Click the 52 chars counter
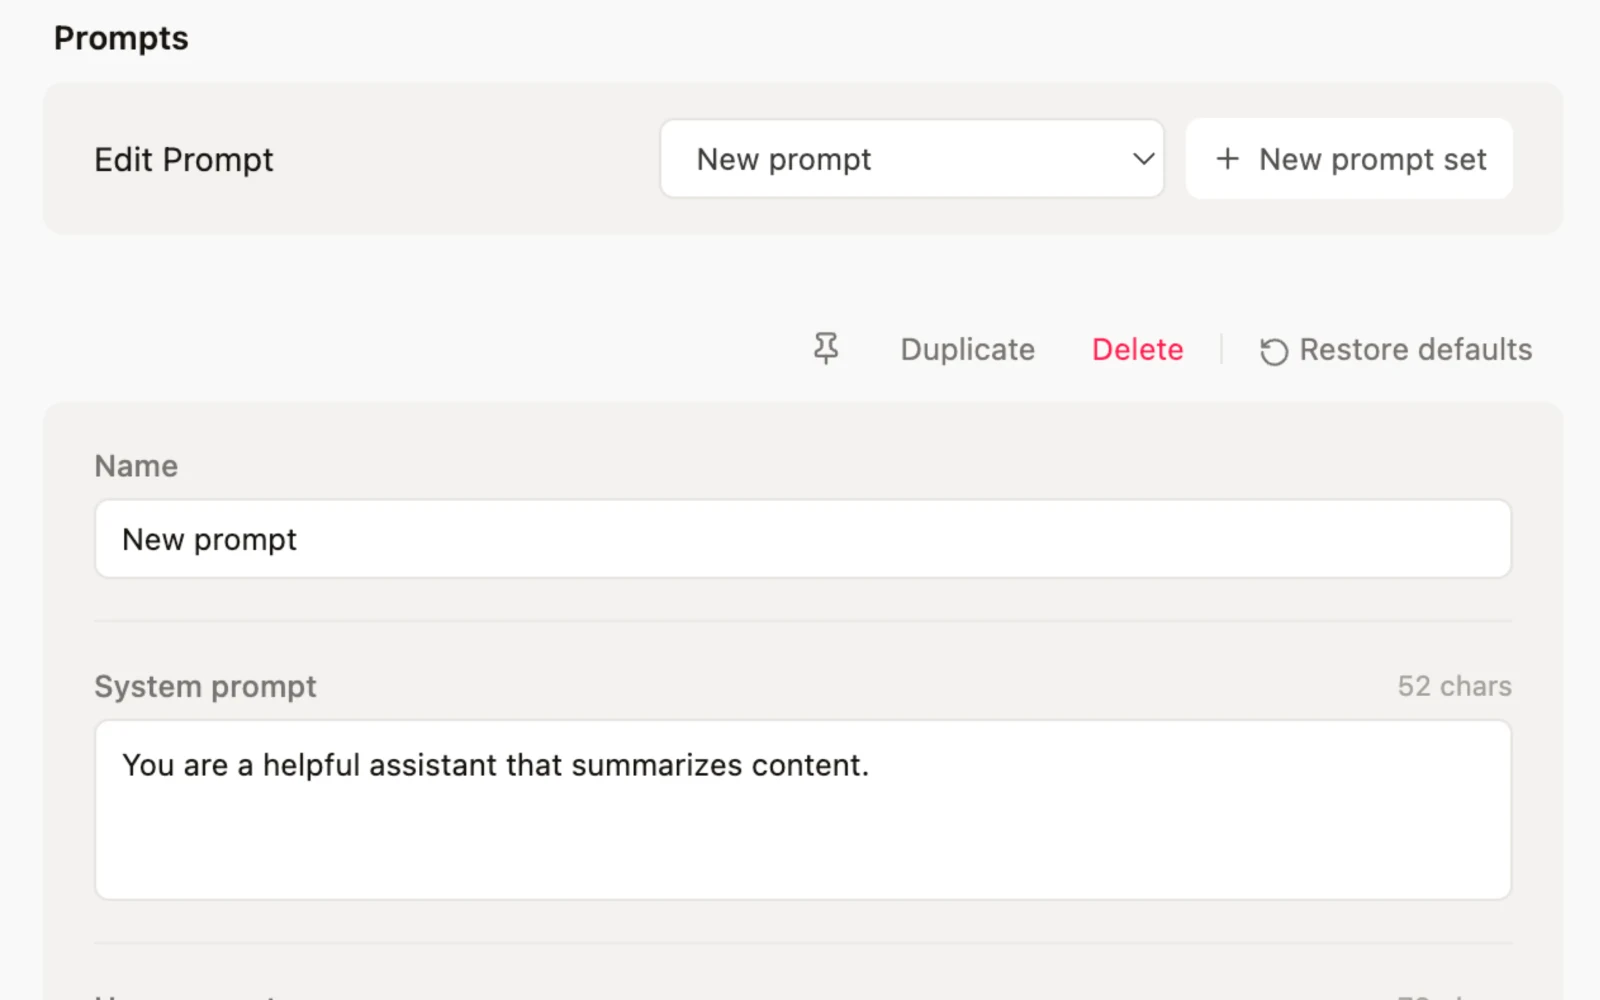 (x=1454, y=686)
